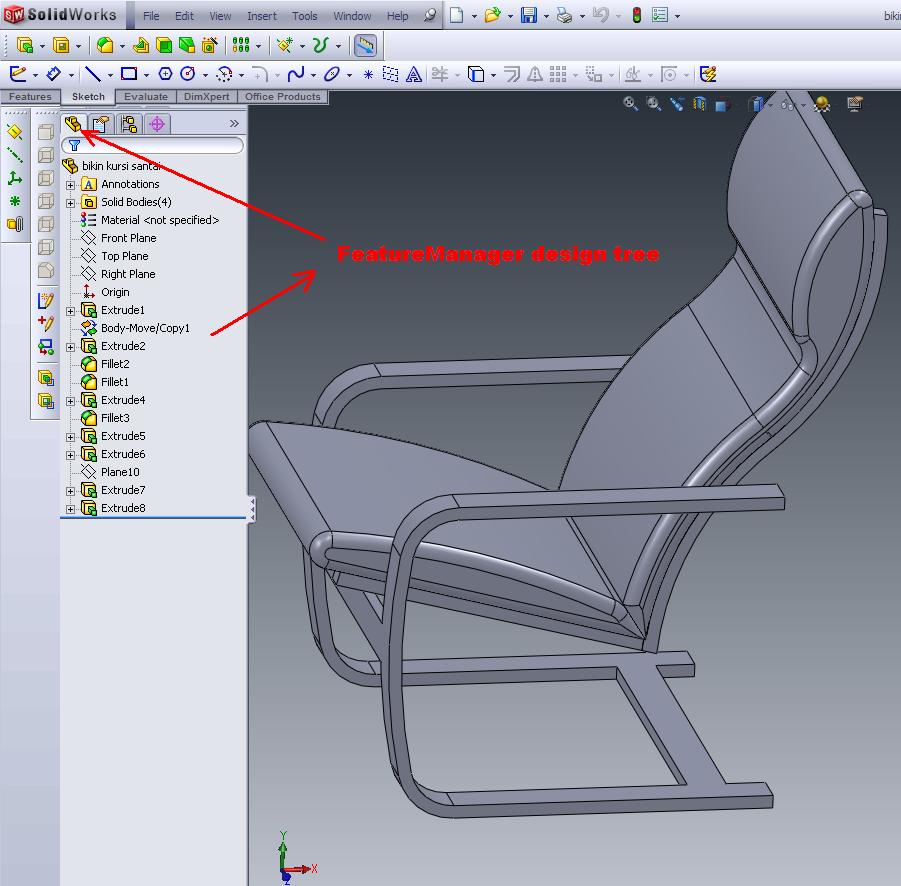Switch to the Evaluate tab
The width and height of the screenshot is (901, 886).
(x=146, y=97)
